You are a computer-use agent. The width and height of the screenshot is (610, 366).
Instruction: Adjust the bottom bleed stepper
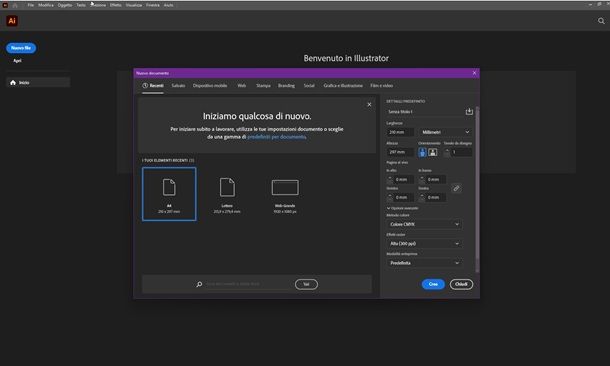pyautogui.click(x=422, y=179)
